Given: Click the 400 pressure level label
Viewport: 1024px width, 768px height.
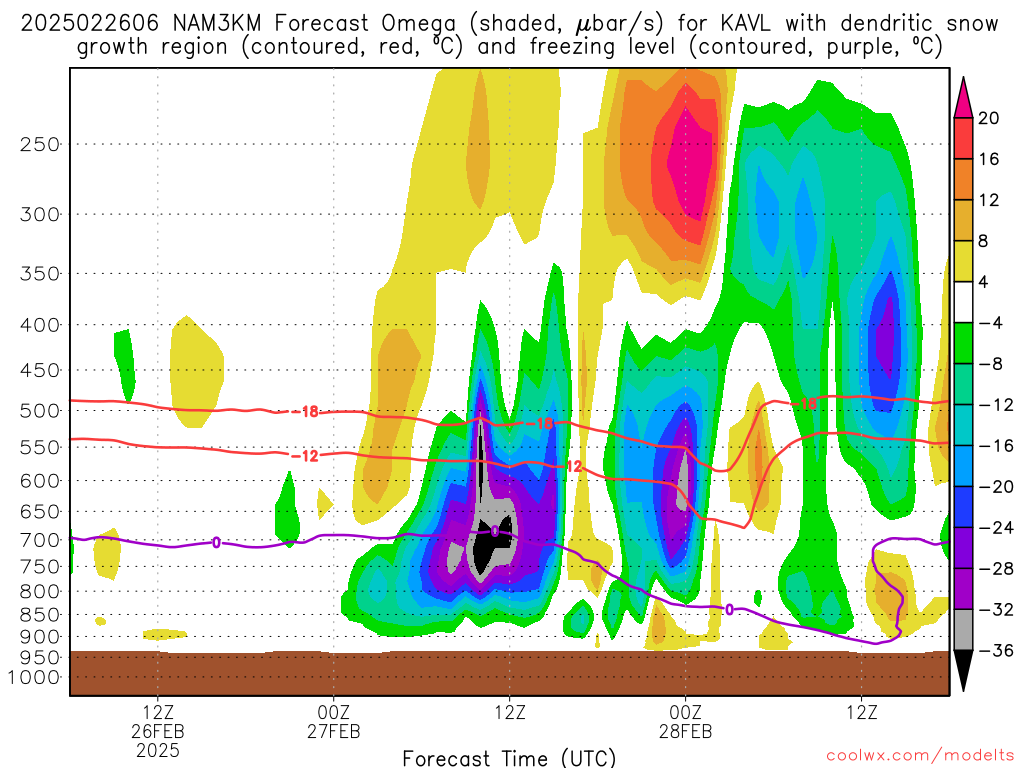Looking at the screenshot, I should [40, 325].
